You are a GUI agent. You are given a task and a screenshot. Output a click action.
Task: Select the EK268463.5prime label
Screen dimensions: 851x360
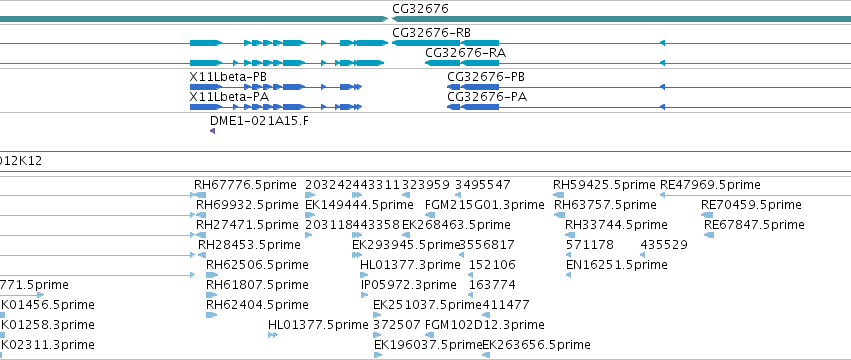tap(456, 225)
